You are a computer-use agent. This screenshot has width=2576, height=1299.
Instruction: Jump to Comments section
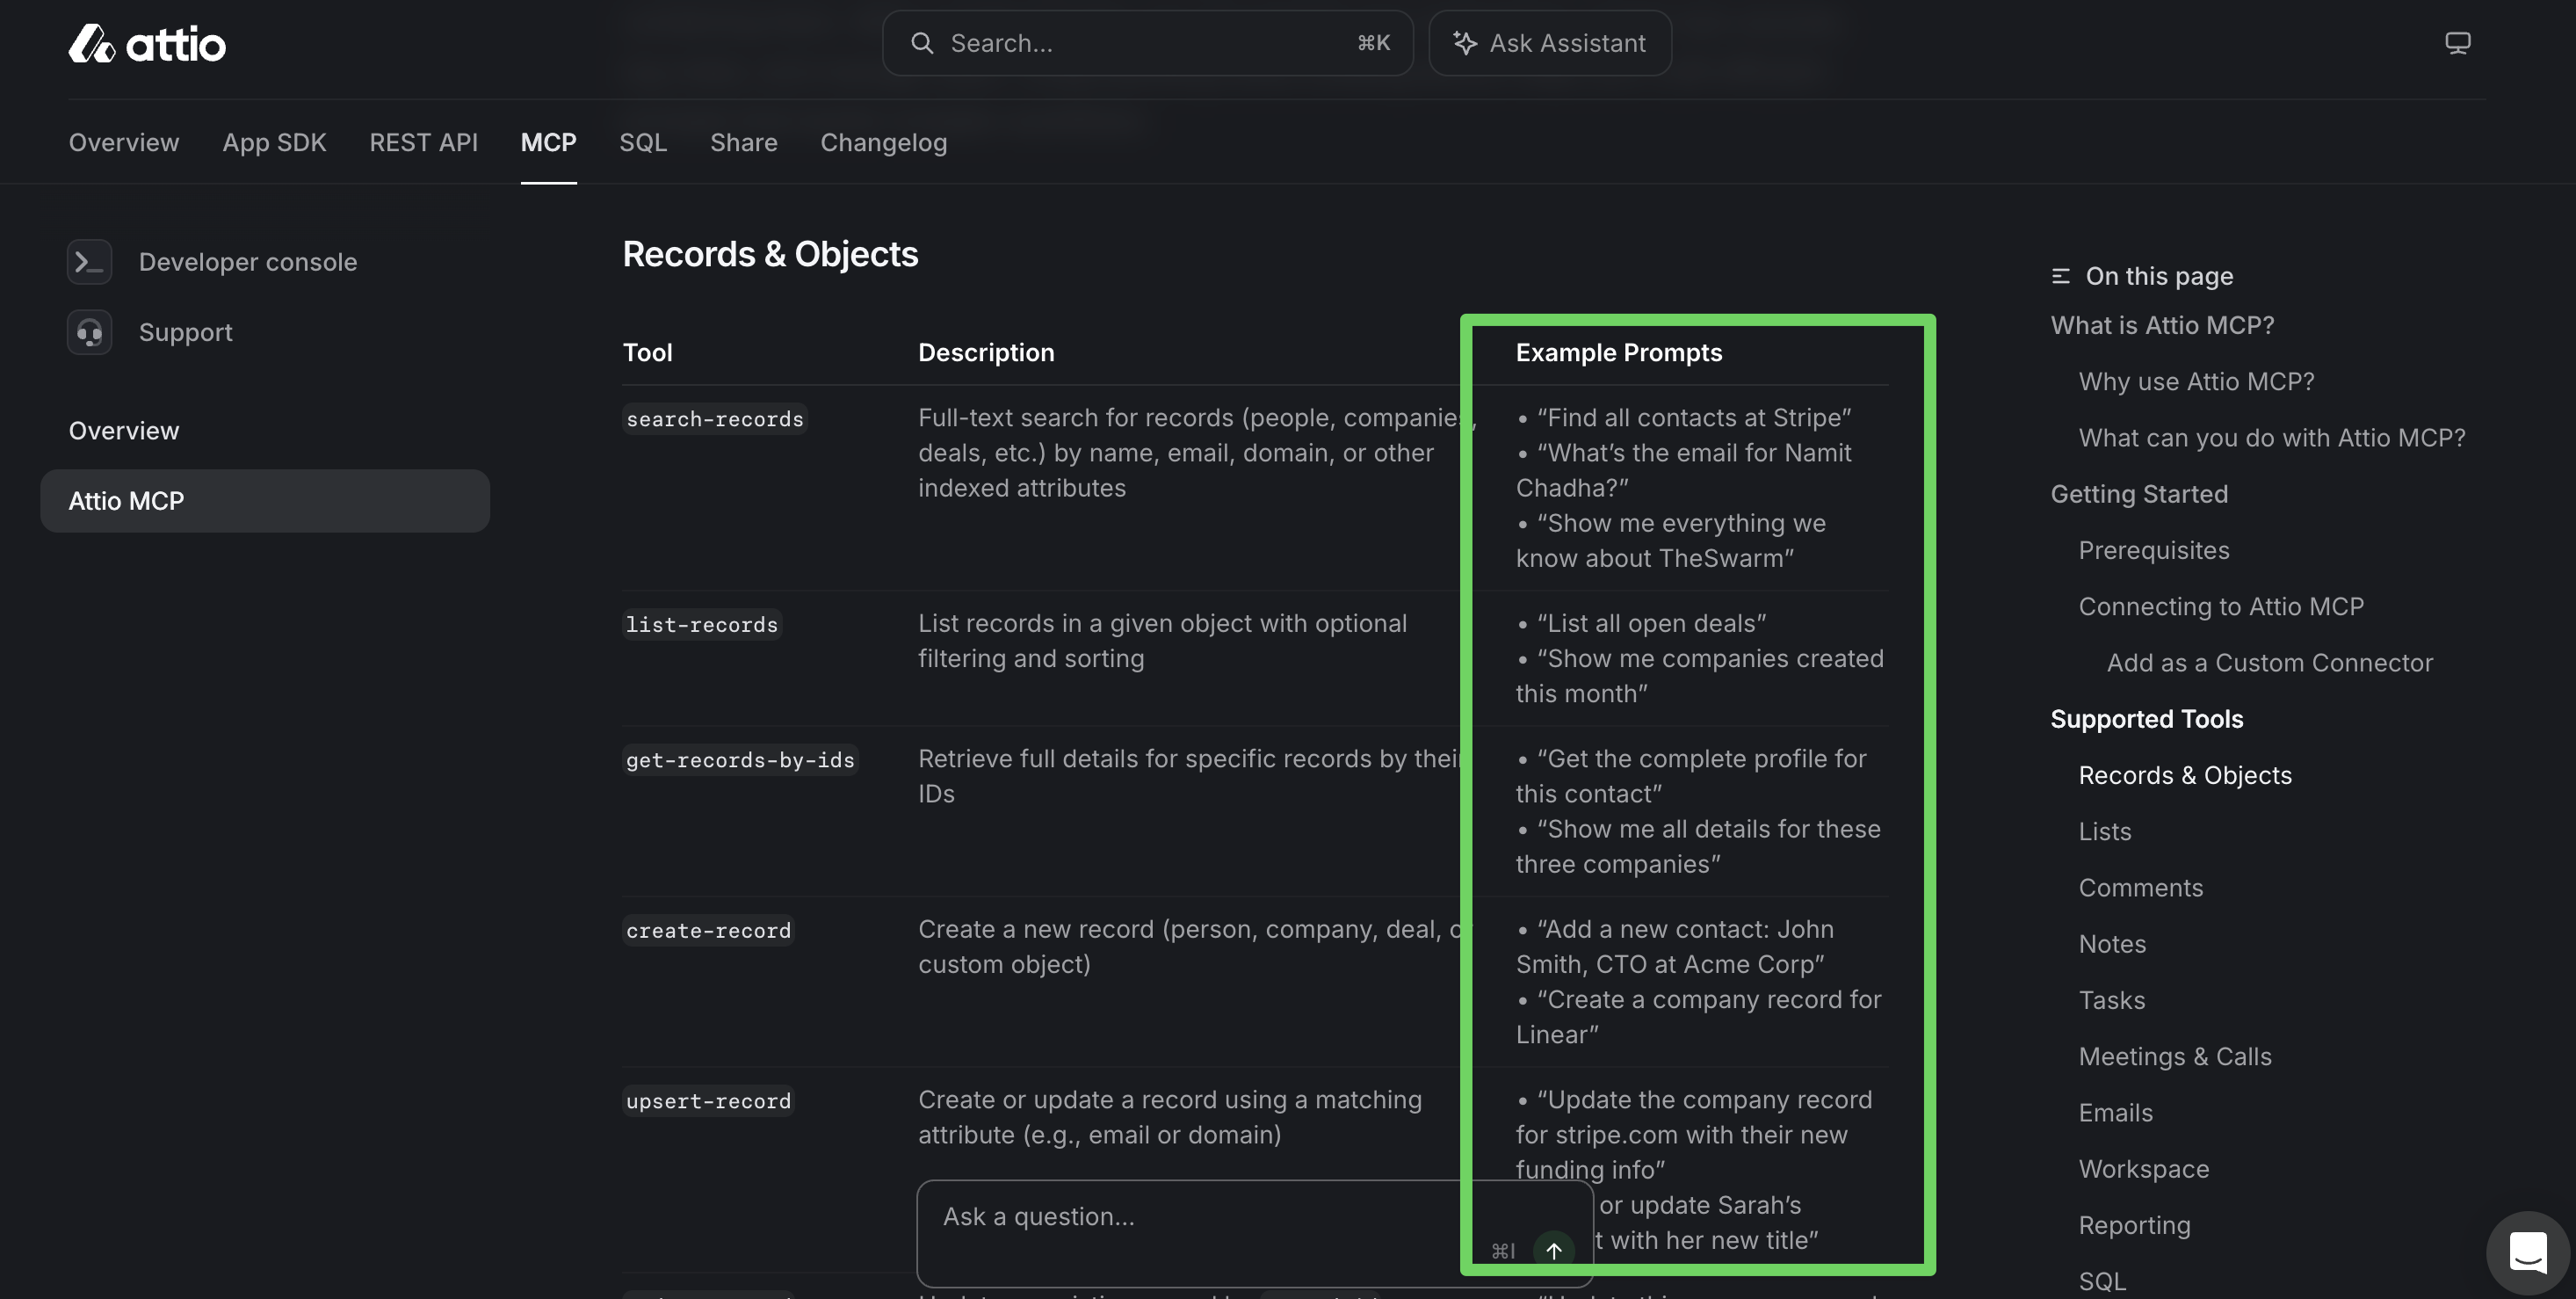pyautogui.click(x=2140, y=887)
